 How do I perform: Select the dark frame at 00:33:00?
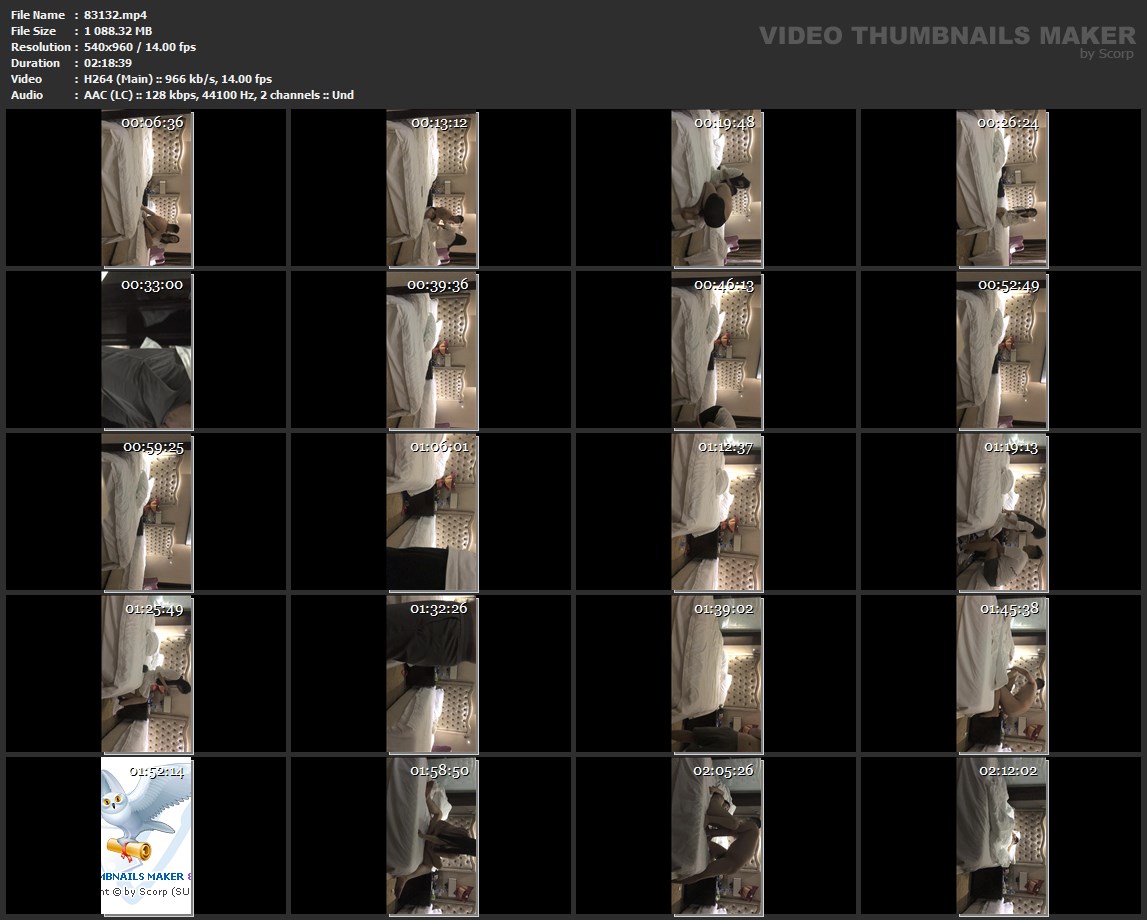147,350
